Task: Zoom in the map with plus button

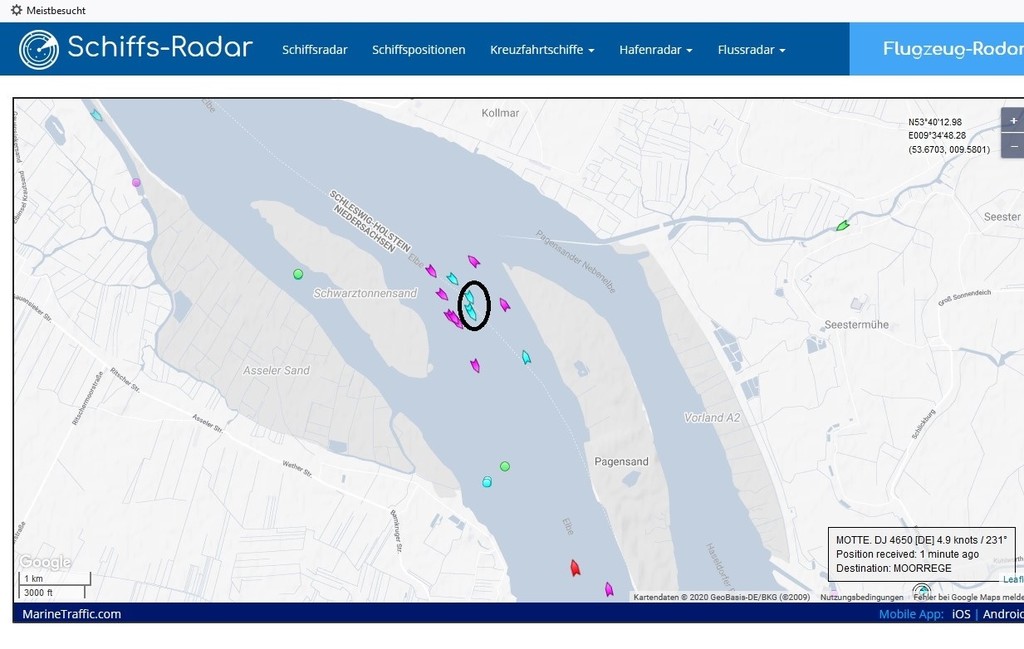Action: (x=1013, y=121)
